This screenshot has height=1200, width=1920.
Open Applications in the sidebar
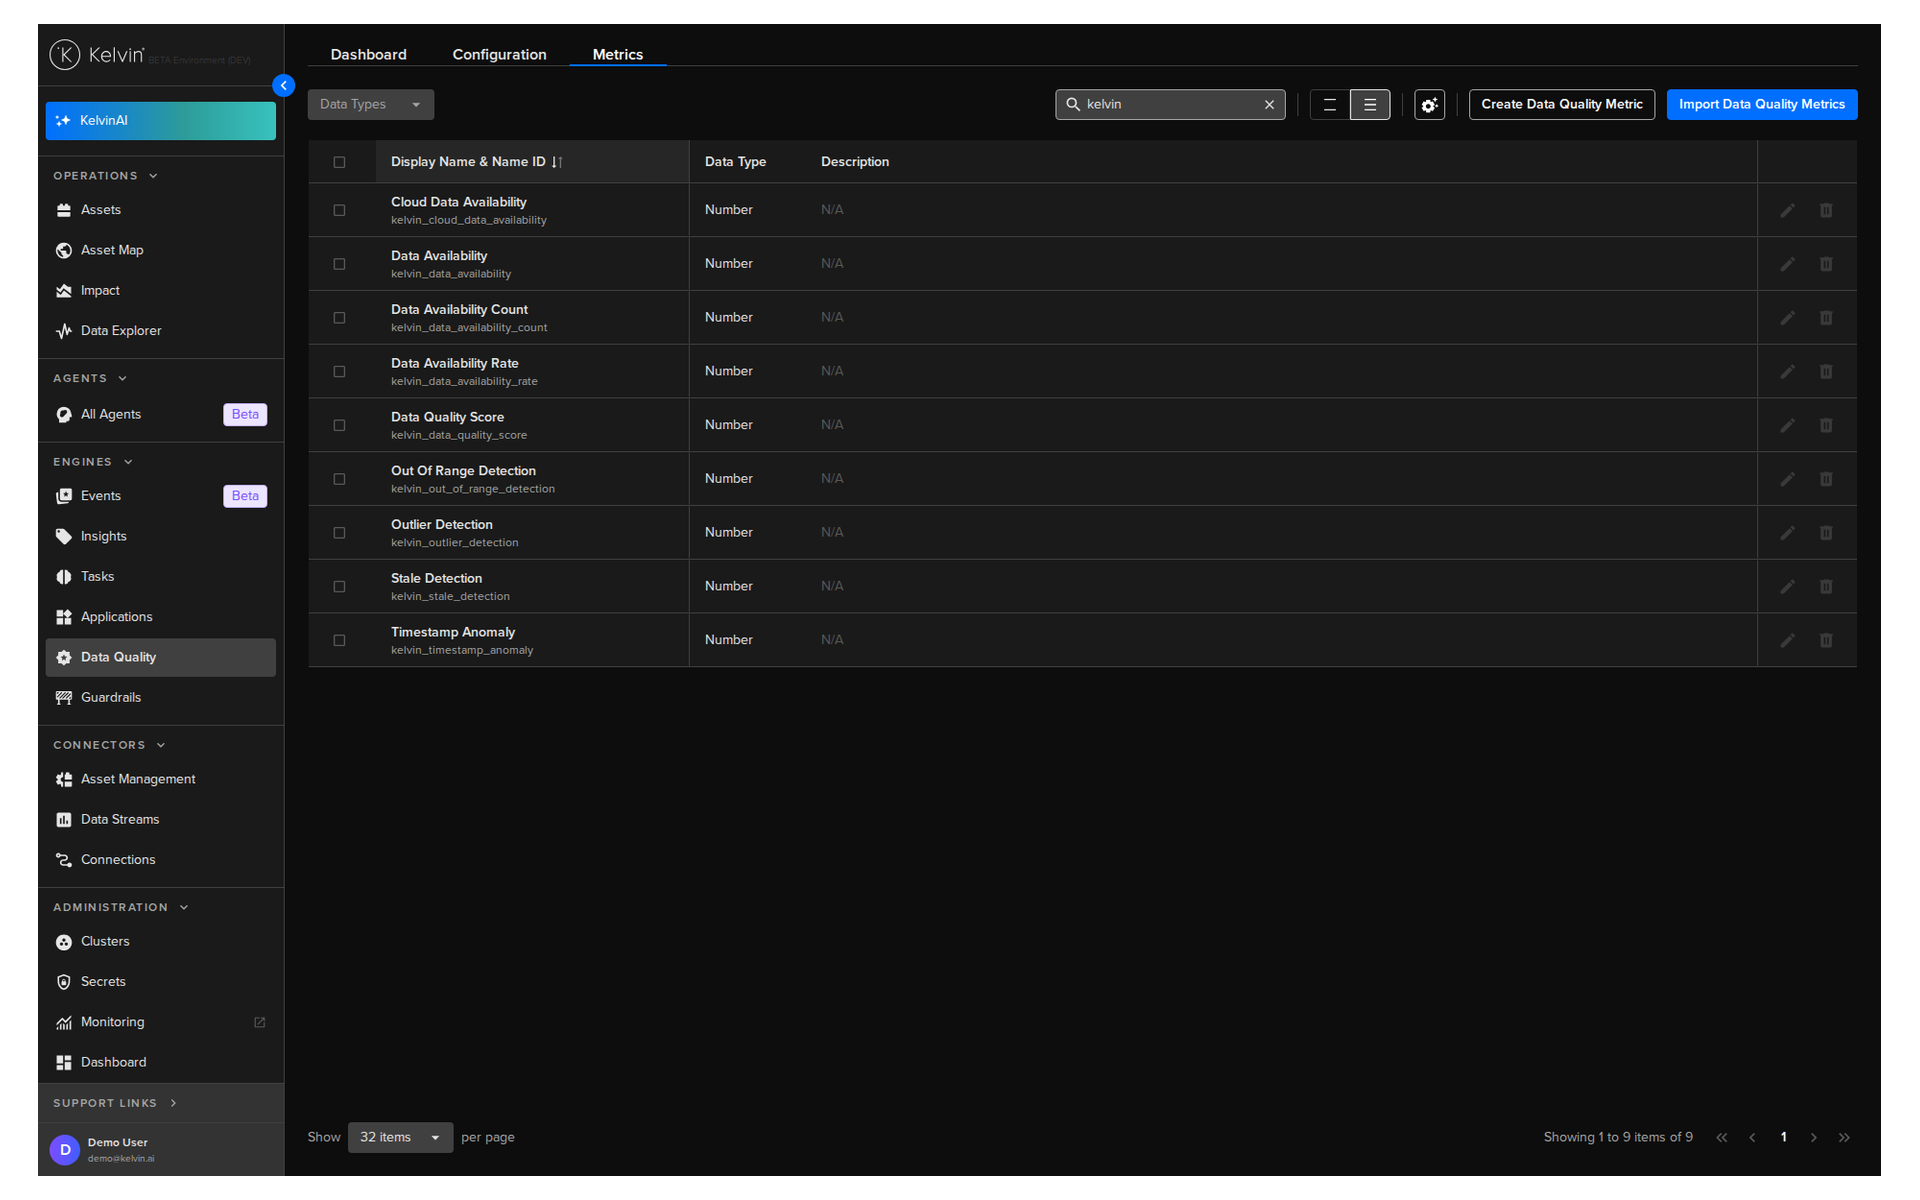click(160, 617)
